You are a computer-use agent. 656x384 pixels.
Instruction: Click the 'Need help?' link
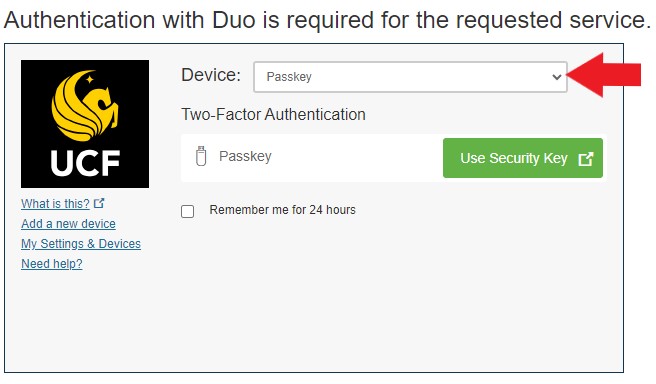[x=52, y=264]
